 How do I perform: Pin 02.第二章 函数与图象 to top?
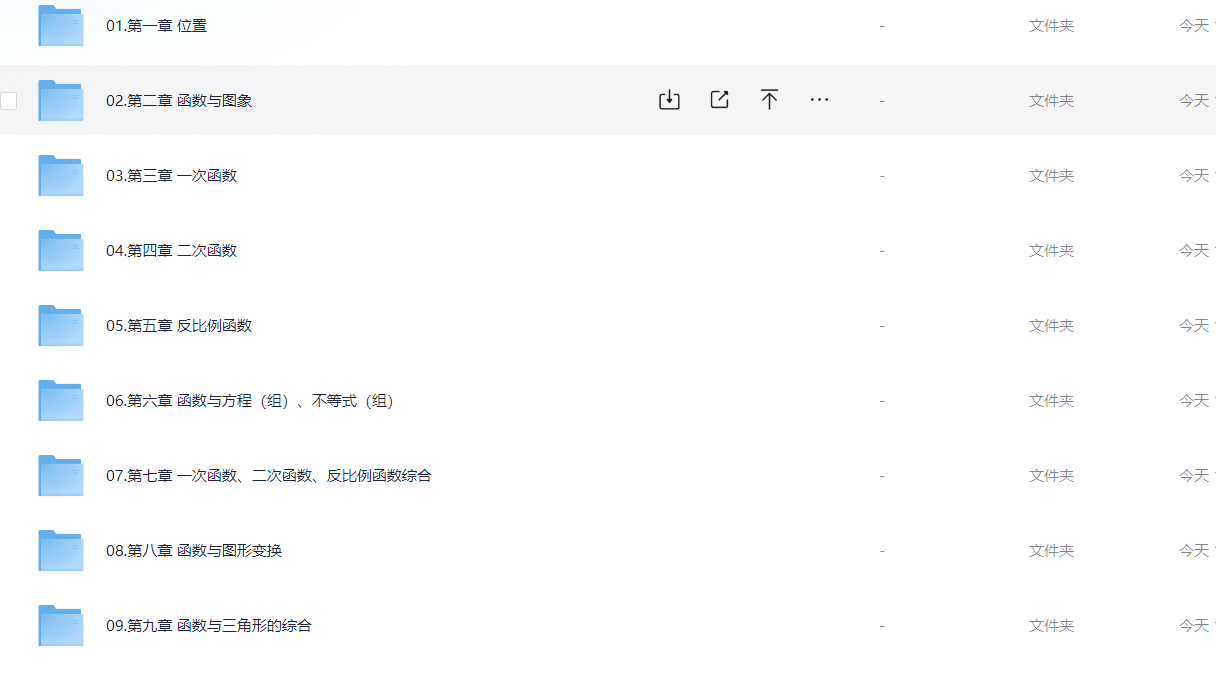(769, 100)
